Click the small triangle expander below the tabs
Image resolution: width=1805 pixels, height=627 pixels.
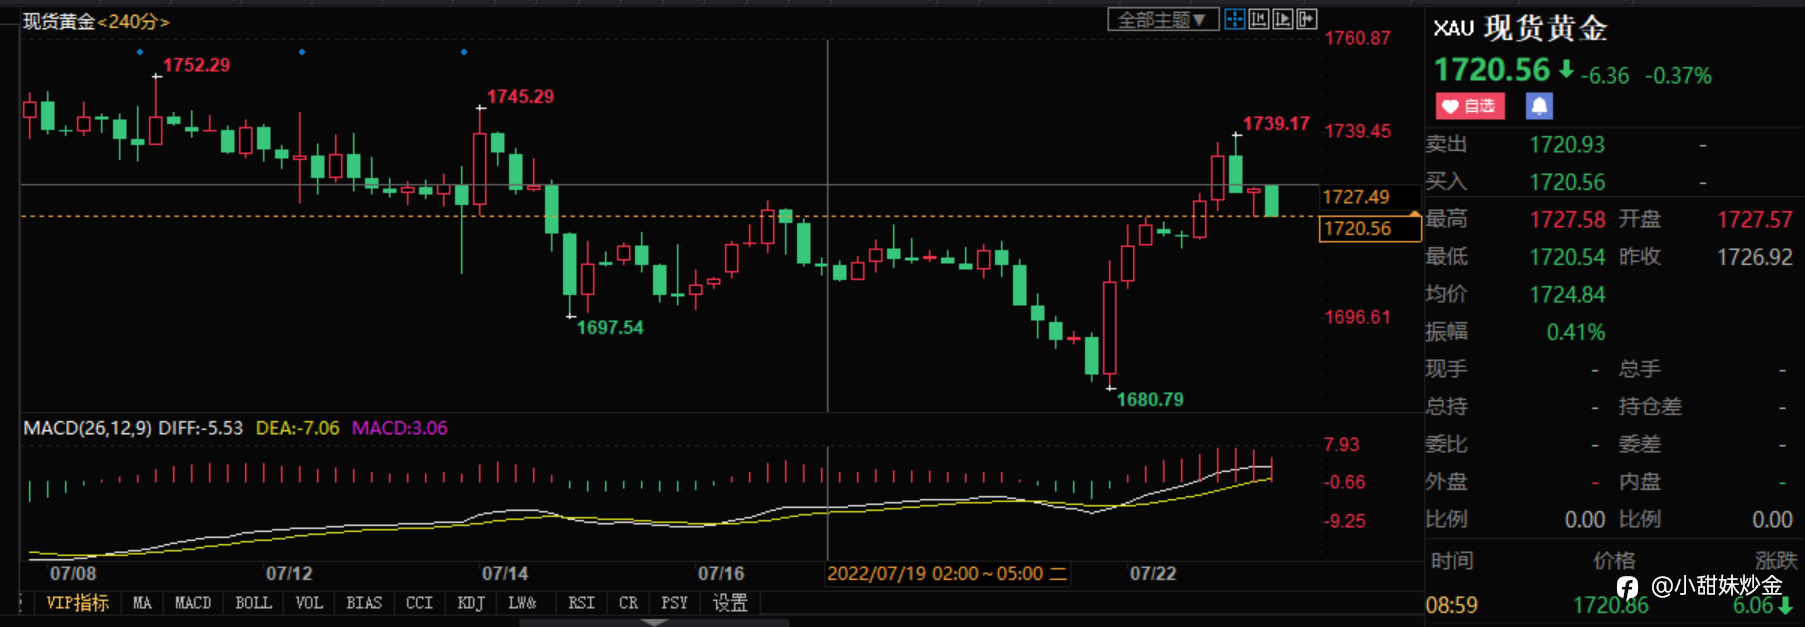pyautogui.click(x=654, y=622)
